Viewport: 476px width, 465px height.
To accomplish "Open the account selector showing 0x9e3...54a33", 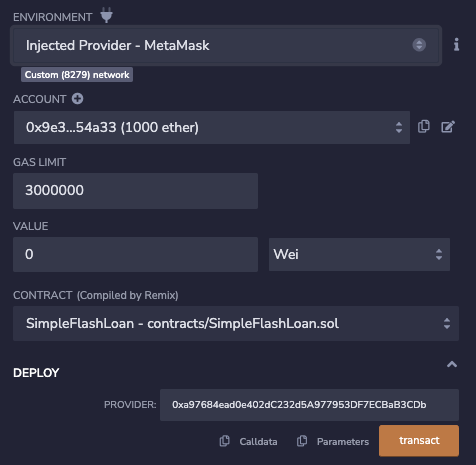I will point(212,127).
